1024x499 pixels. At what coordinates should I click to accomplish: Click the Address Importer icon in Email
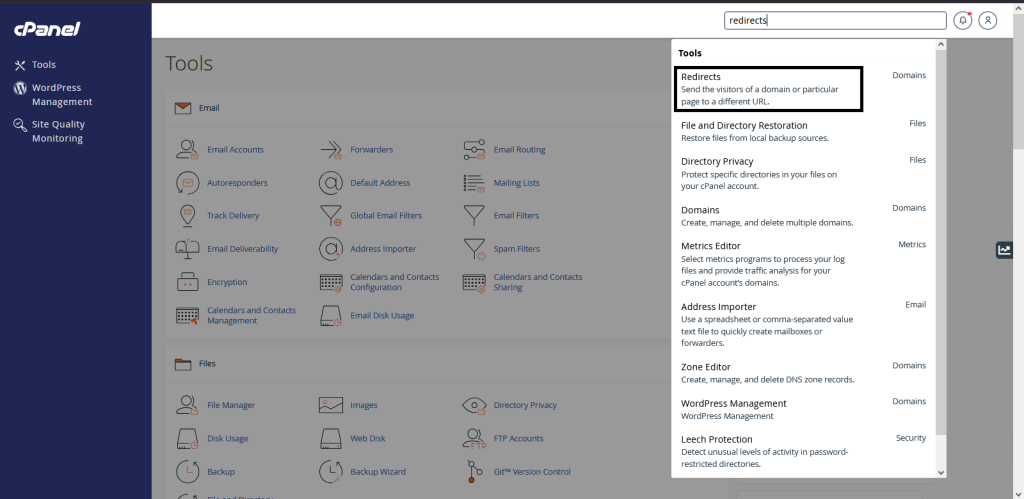[x=331, y=249]
